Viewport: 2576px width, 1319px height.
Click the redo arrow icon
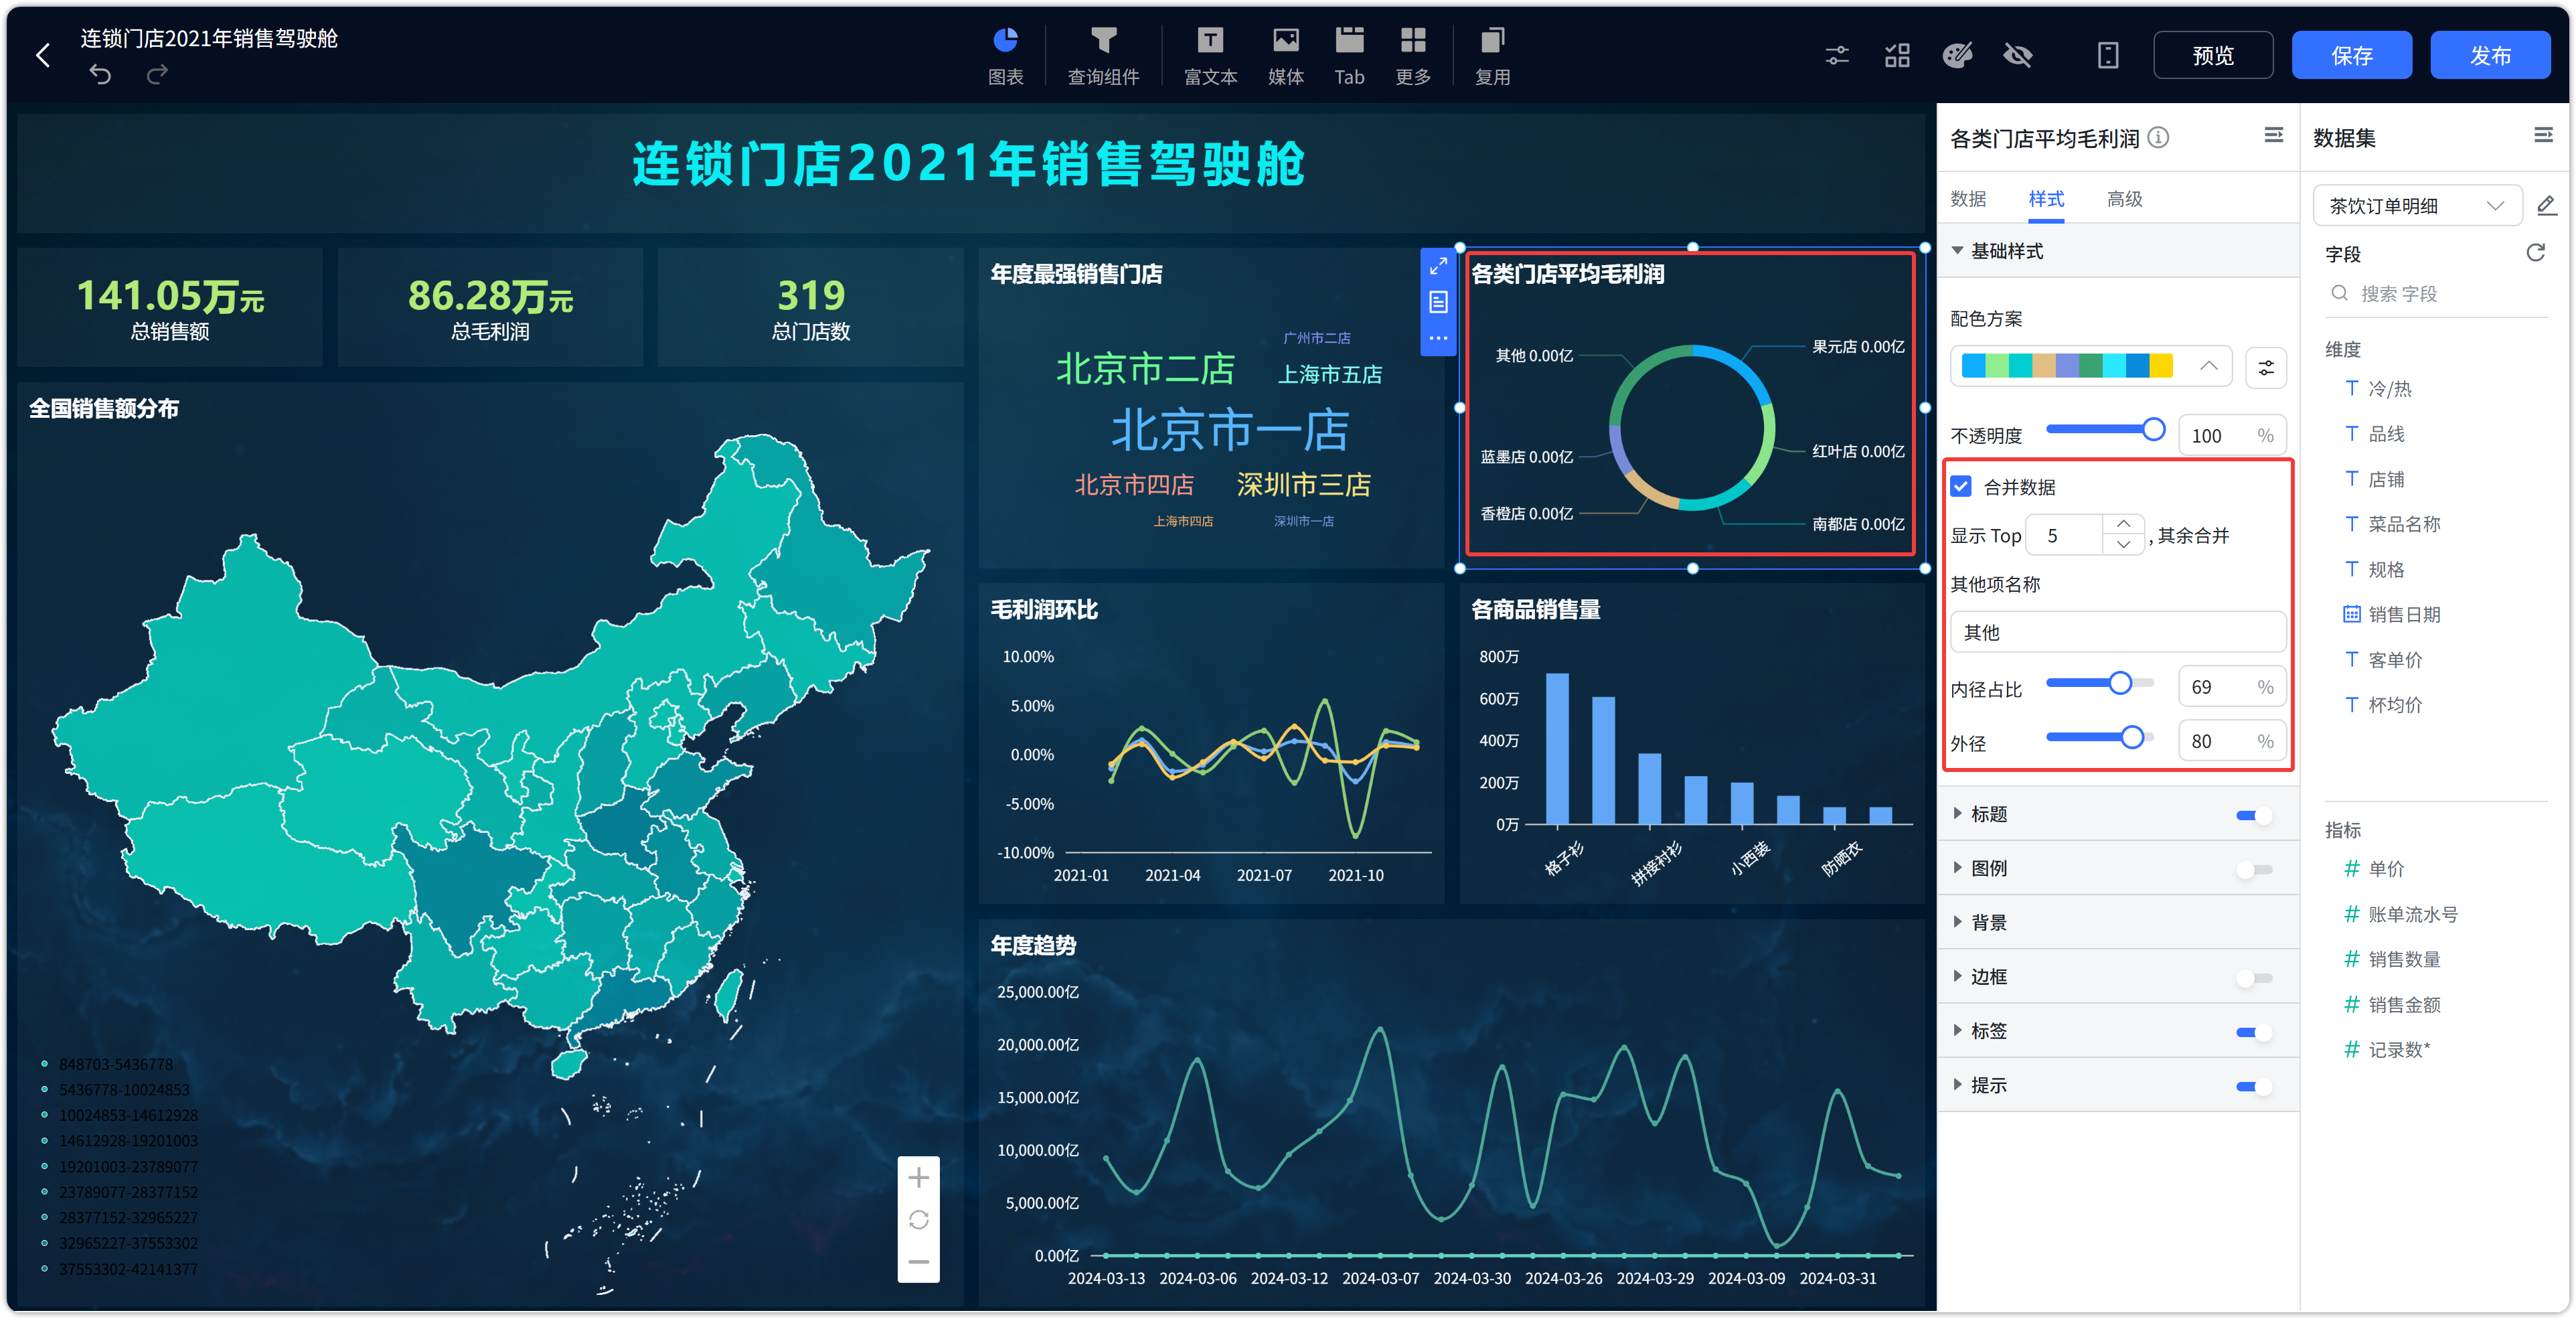point(157,74)
